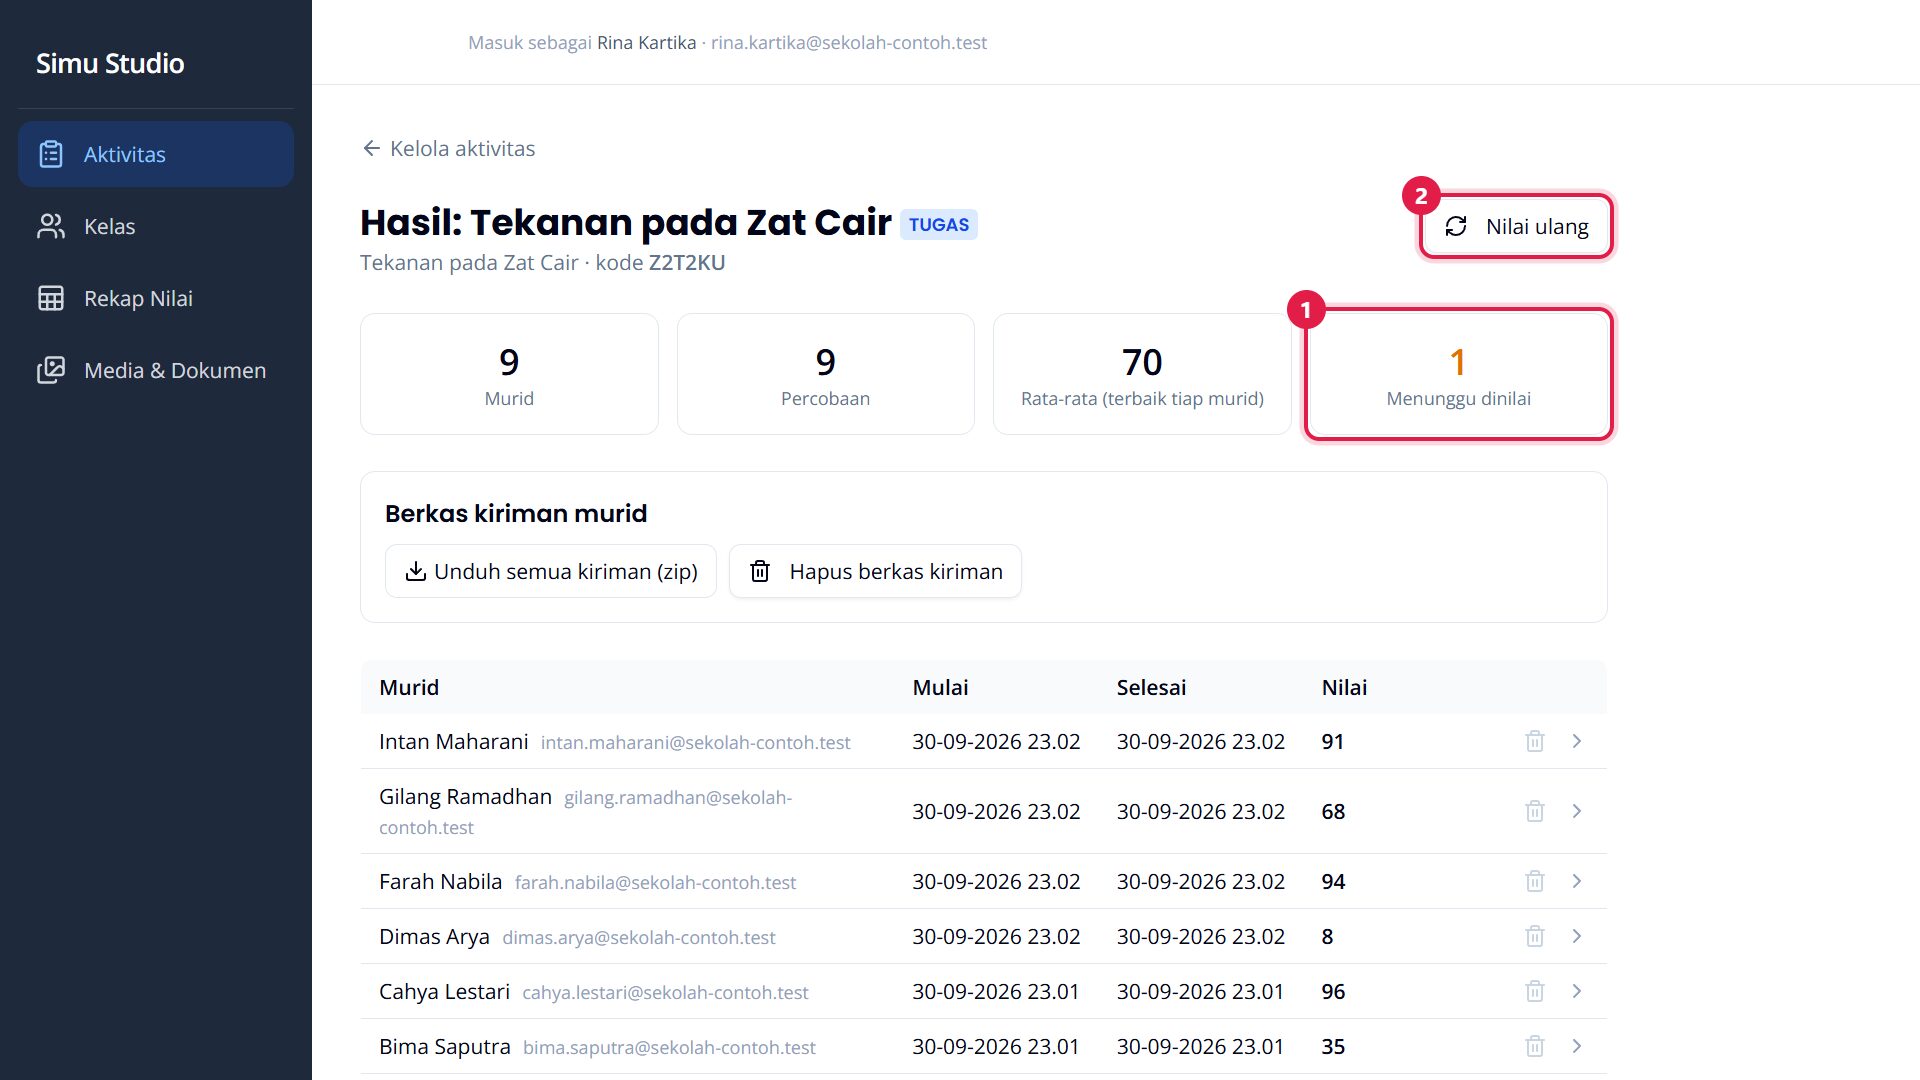
Task: Expand Cahya Lestari's row with chevron
Action: click(x=1577, y=991)
